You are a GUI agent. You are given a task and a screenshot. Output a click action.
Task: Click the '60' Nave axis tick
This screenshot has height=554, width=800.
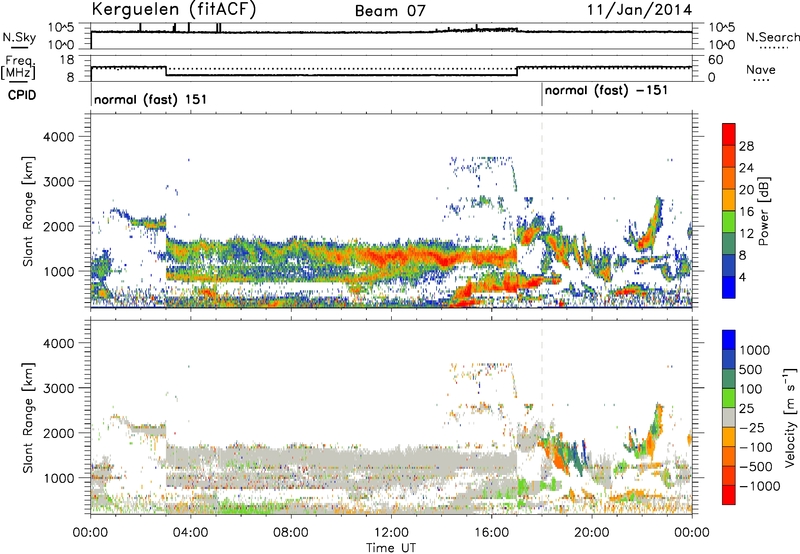pyautogui.click(x=715, y=60)
